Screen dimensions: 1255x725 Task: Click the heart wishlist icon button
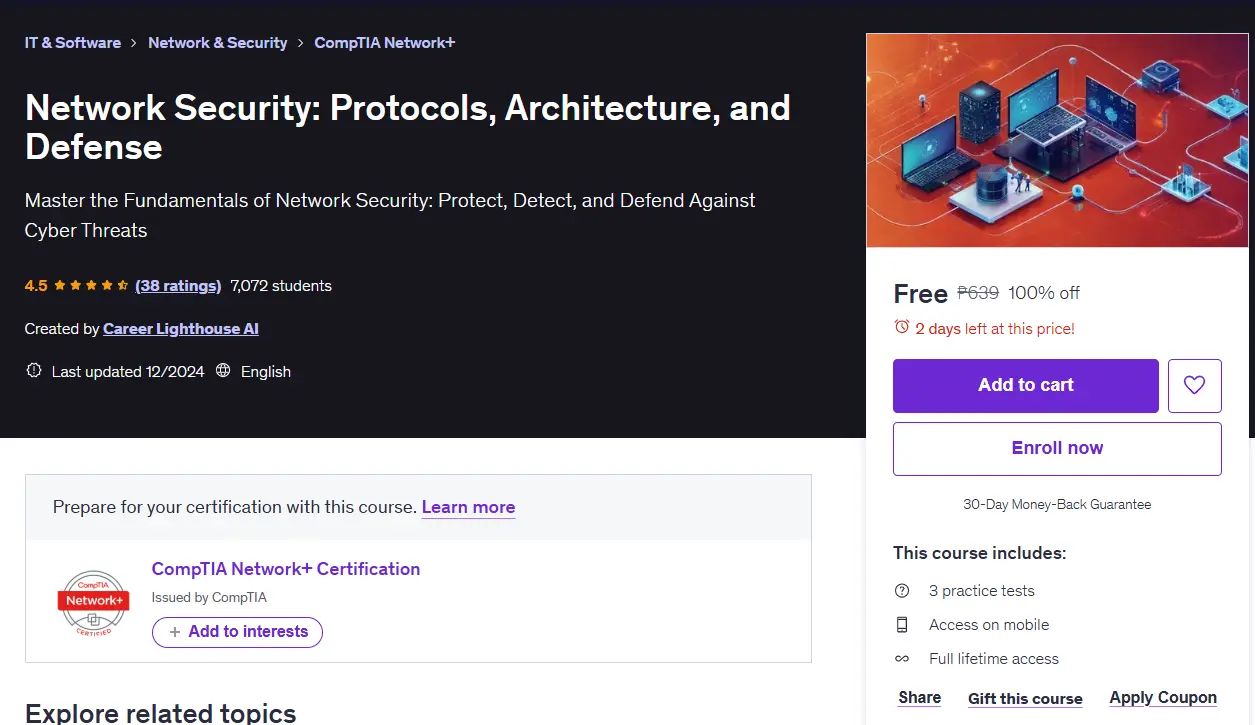click(x=1194, y=385)
